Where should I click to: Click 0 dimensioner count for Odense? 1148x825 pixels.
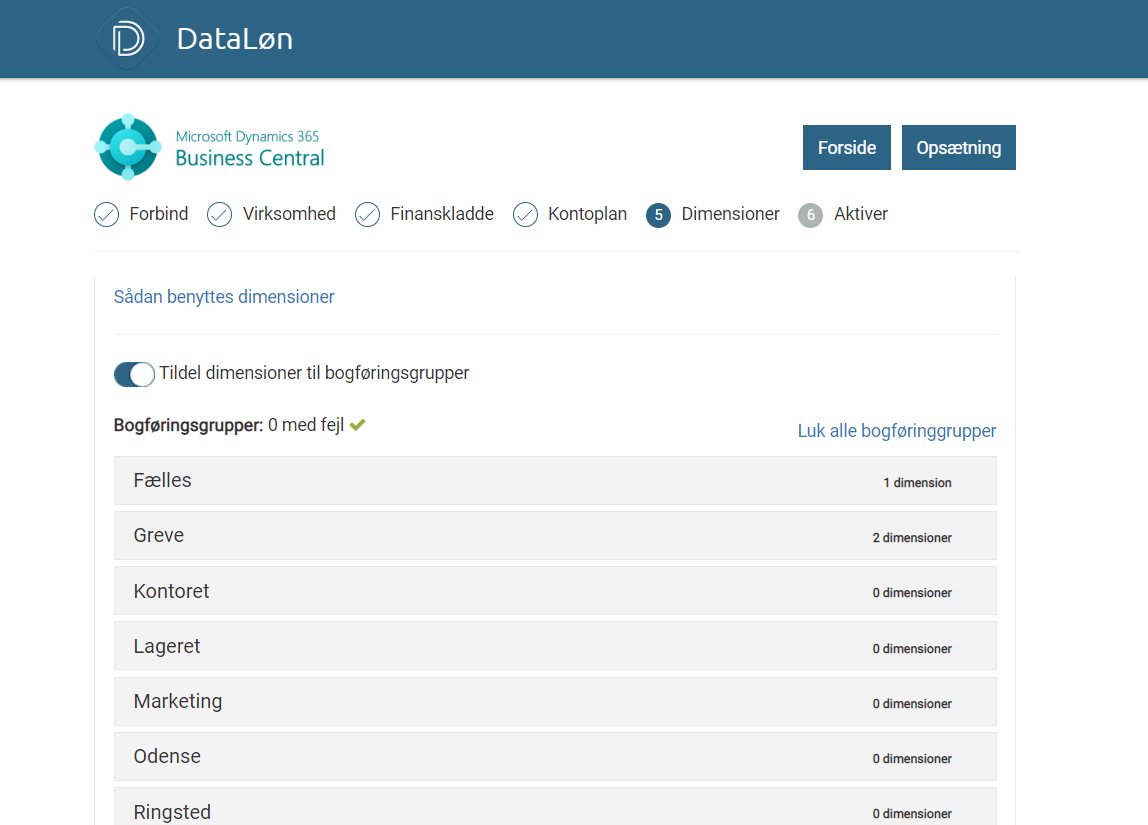[x=912, y=758]
